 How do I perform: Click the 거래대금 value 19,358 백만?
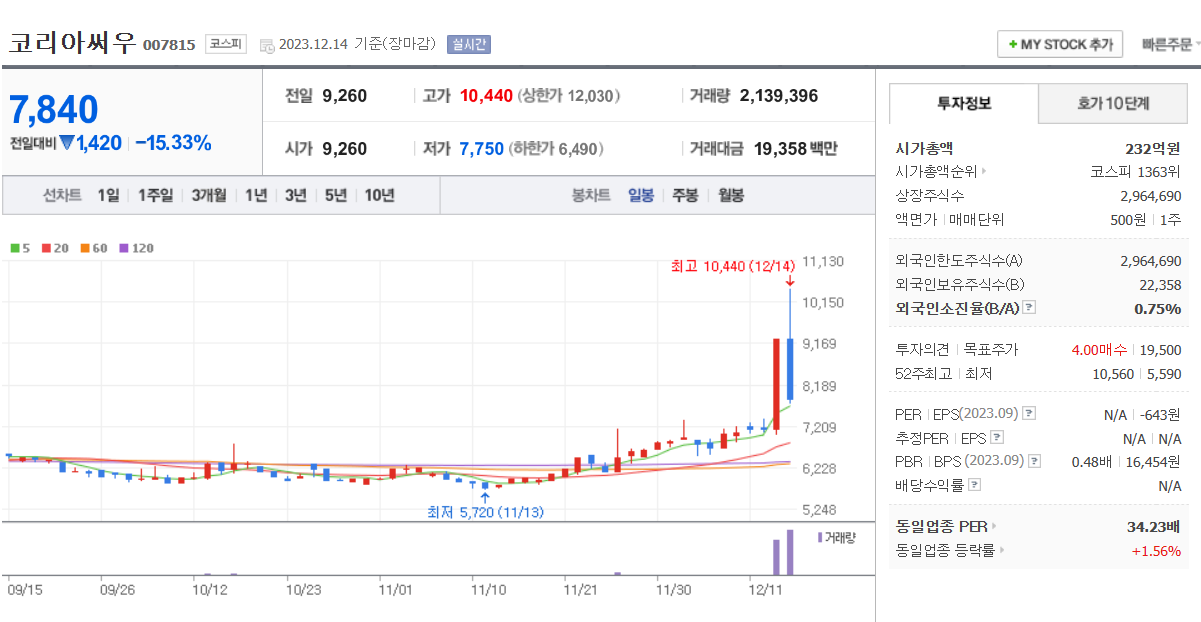(796, 149)
